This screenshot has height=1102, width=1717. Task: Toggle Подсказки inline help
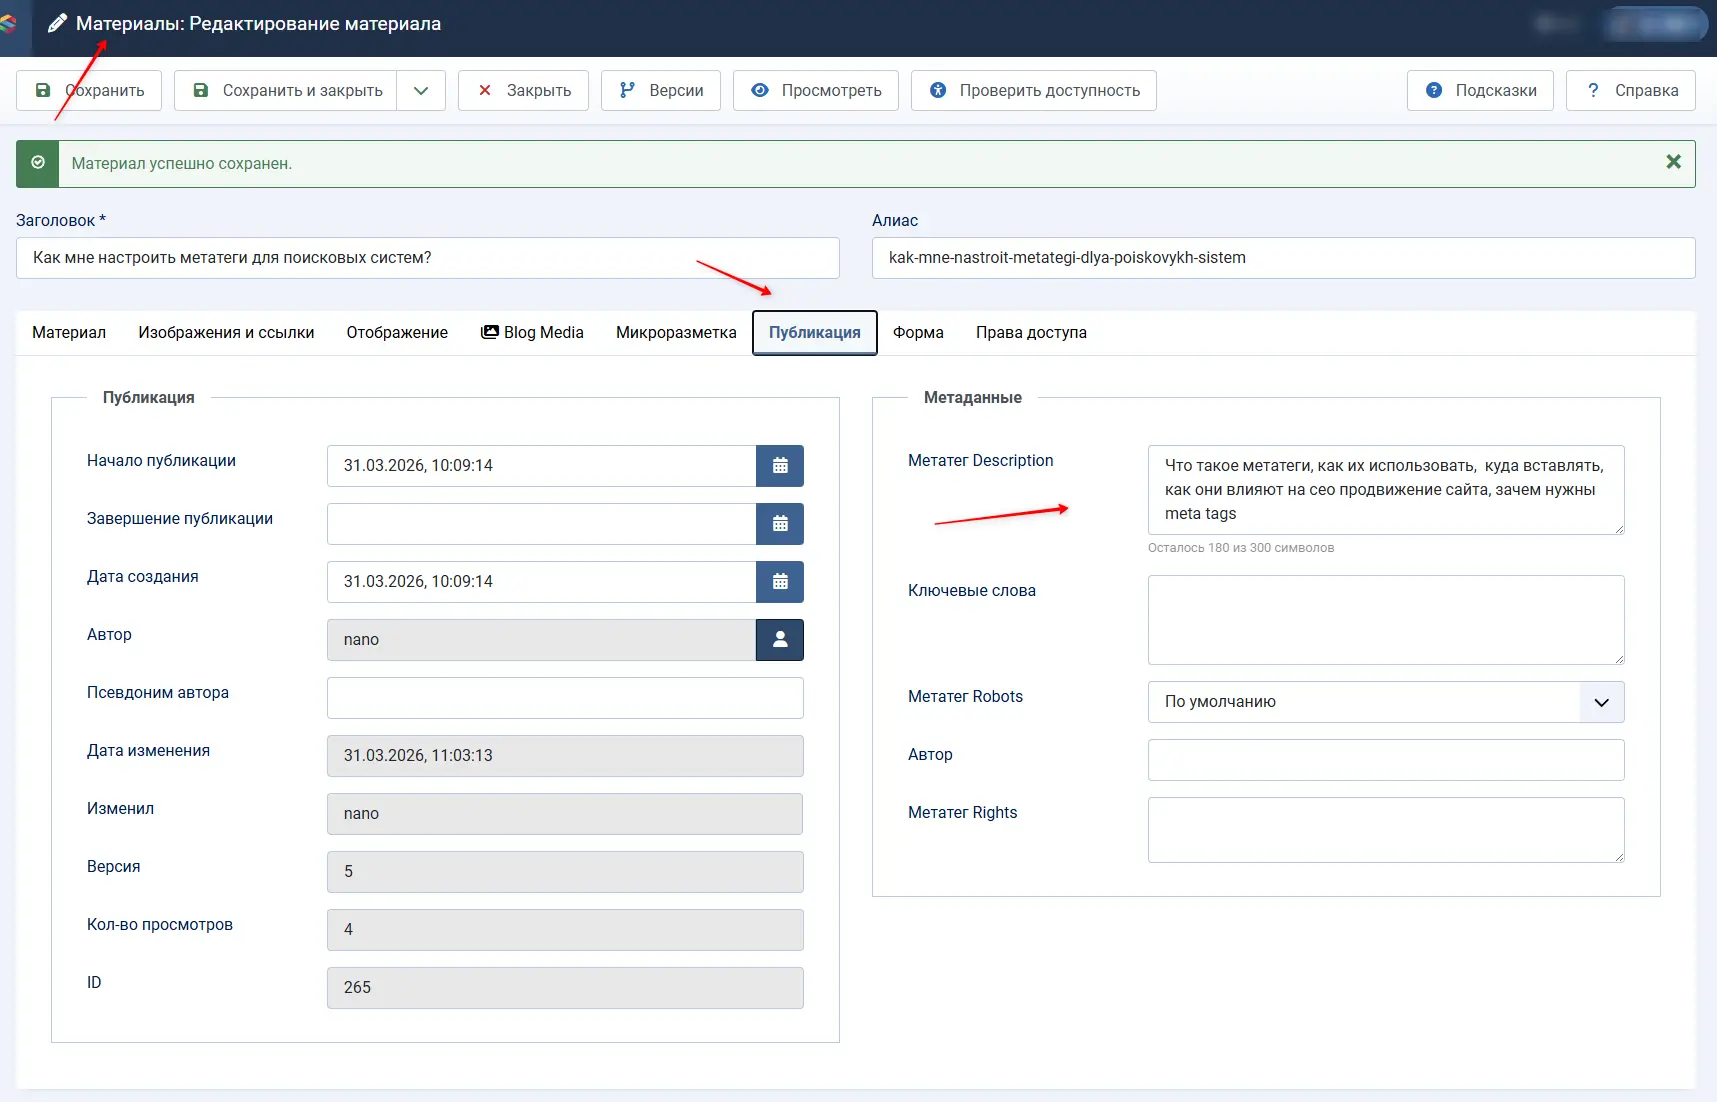pos(1480,91)
